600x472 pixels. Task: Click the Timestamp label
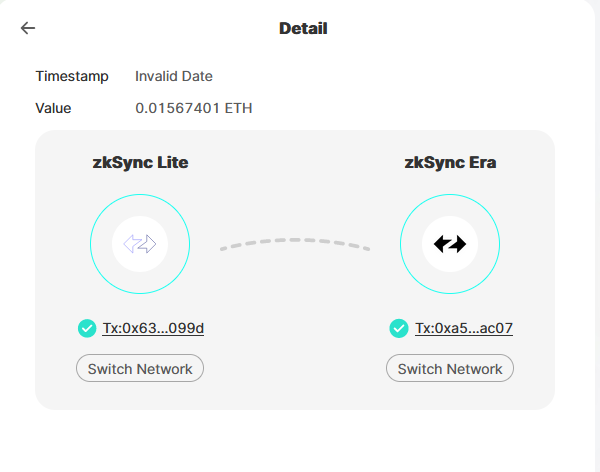coord(72,76)
